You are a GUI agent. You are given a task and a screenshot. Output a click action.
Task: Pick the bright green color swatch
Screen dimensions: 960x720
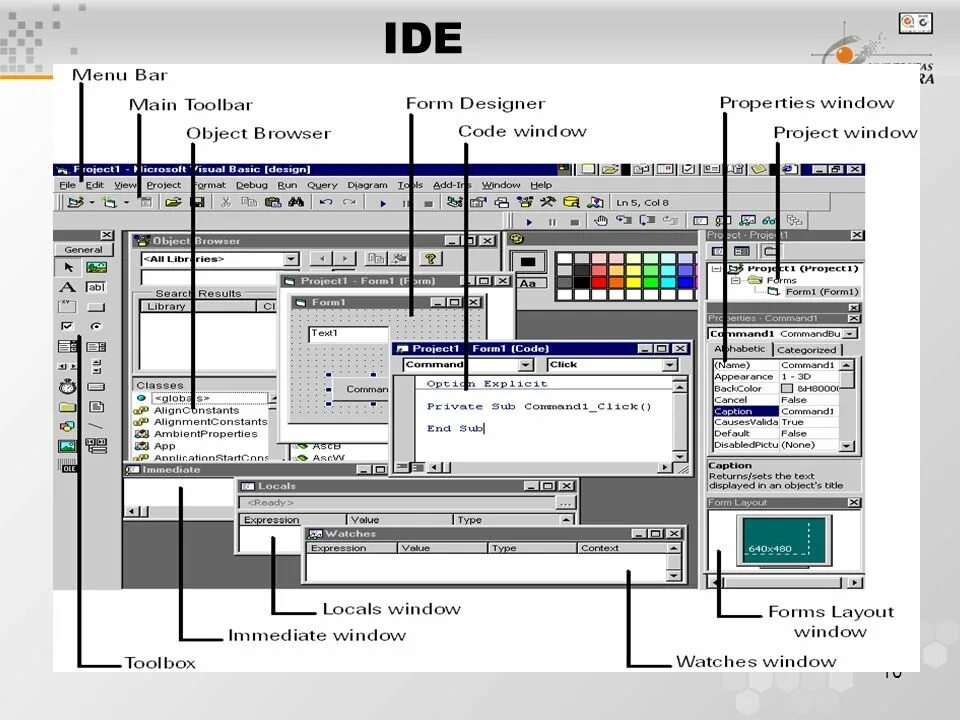[x=650, y=282]
